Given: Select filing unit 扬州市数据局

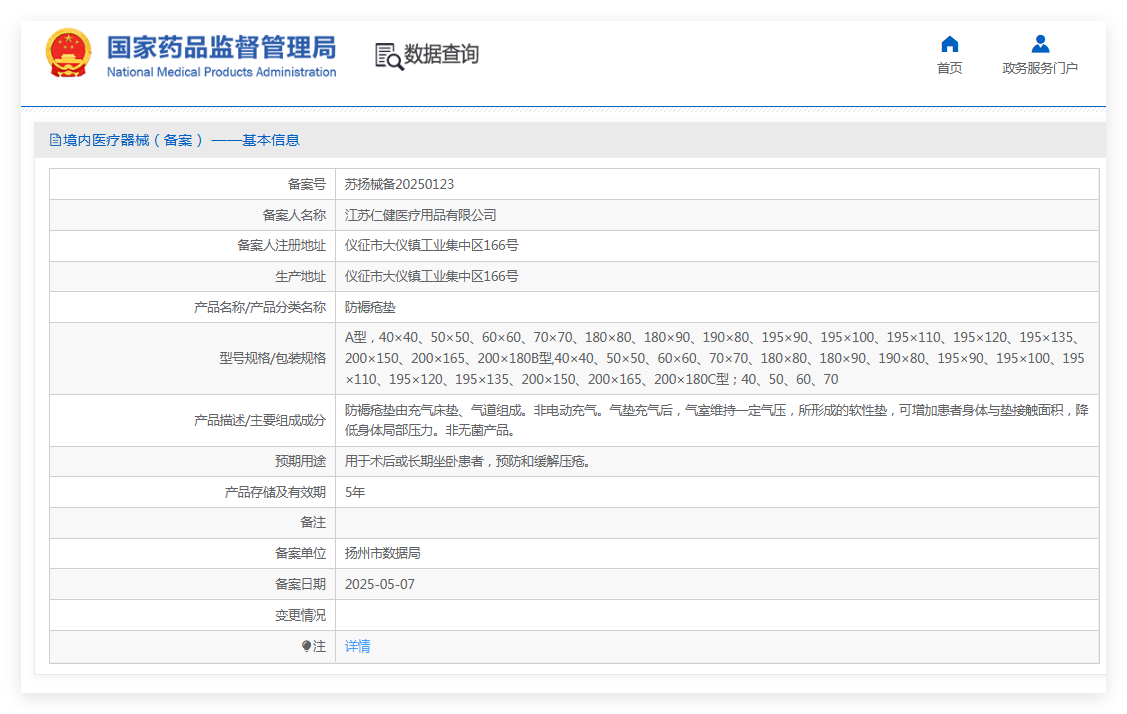Looking at the screenshot, I should coord(382,553).
